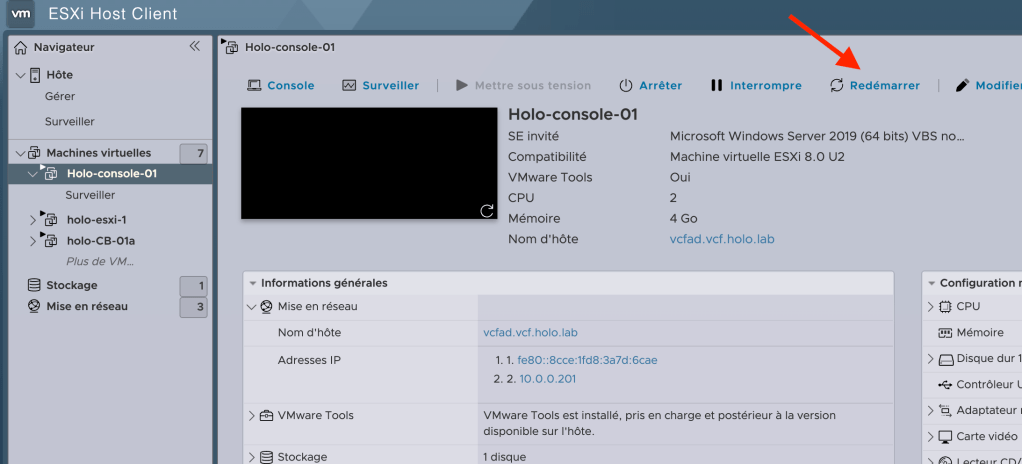The image size is (1022, 464).
Task: Select Stockage in the navigator
Action: tap(72, 285)
